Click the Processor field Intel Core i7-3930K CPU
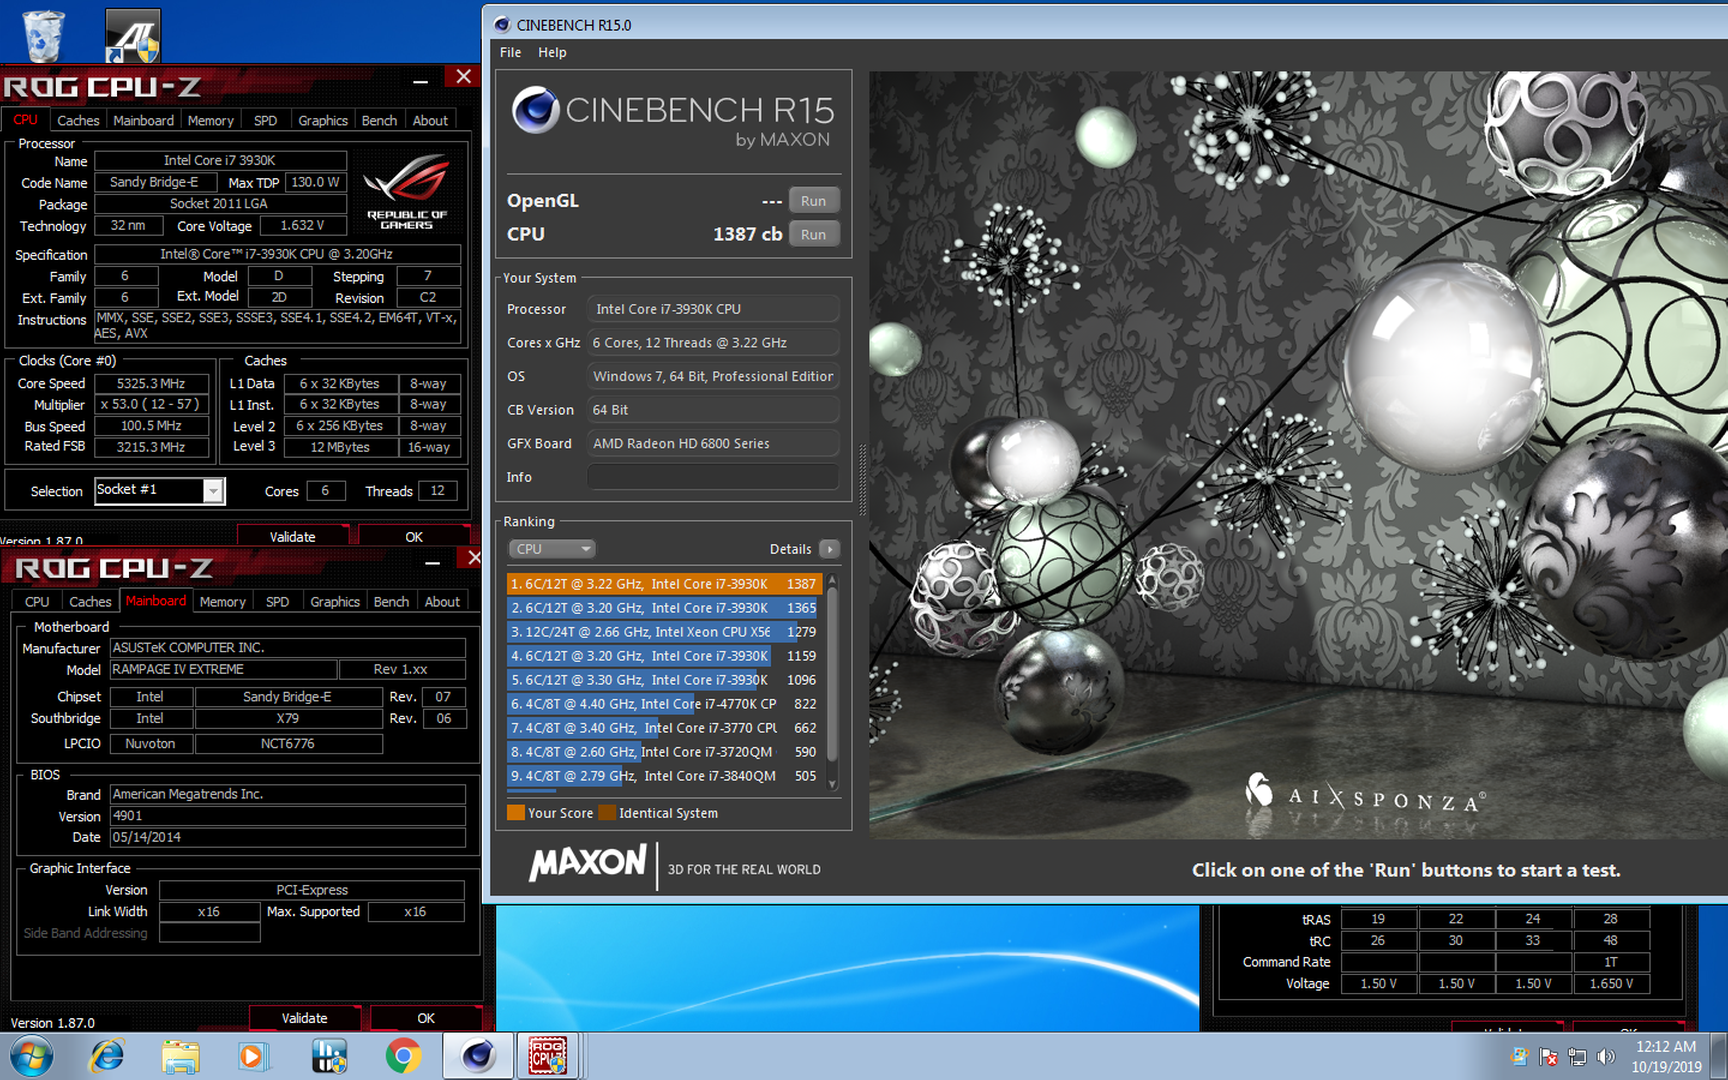 713,309
